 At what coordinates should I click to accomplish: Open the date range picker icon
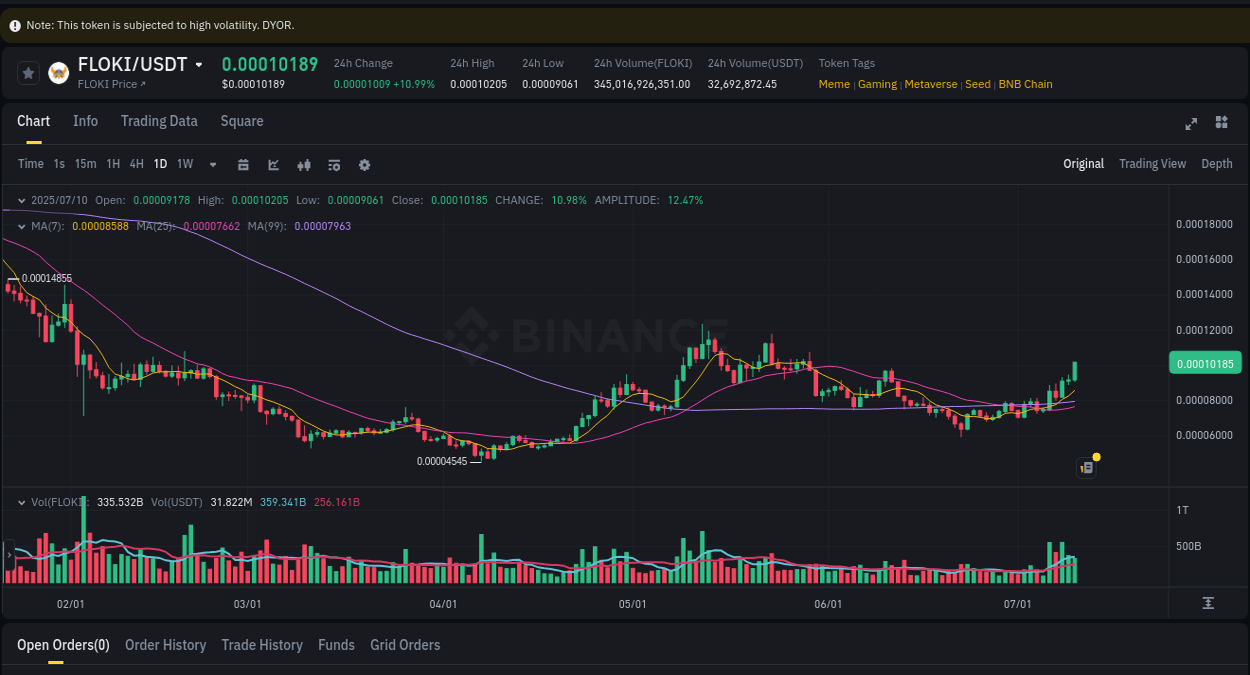pos(243,164)
